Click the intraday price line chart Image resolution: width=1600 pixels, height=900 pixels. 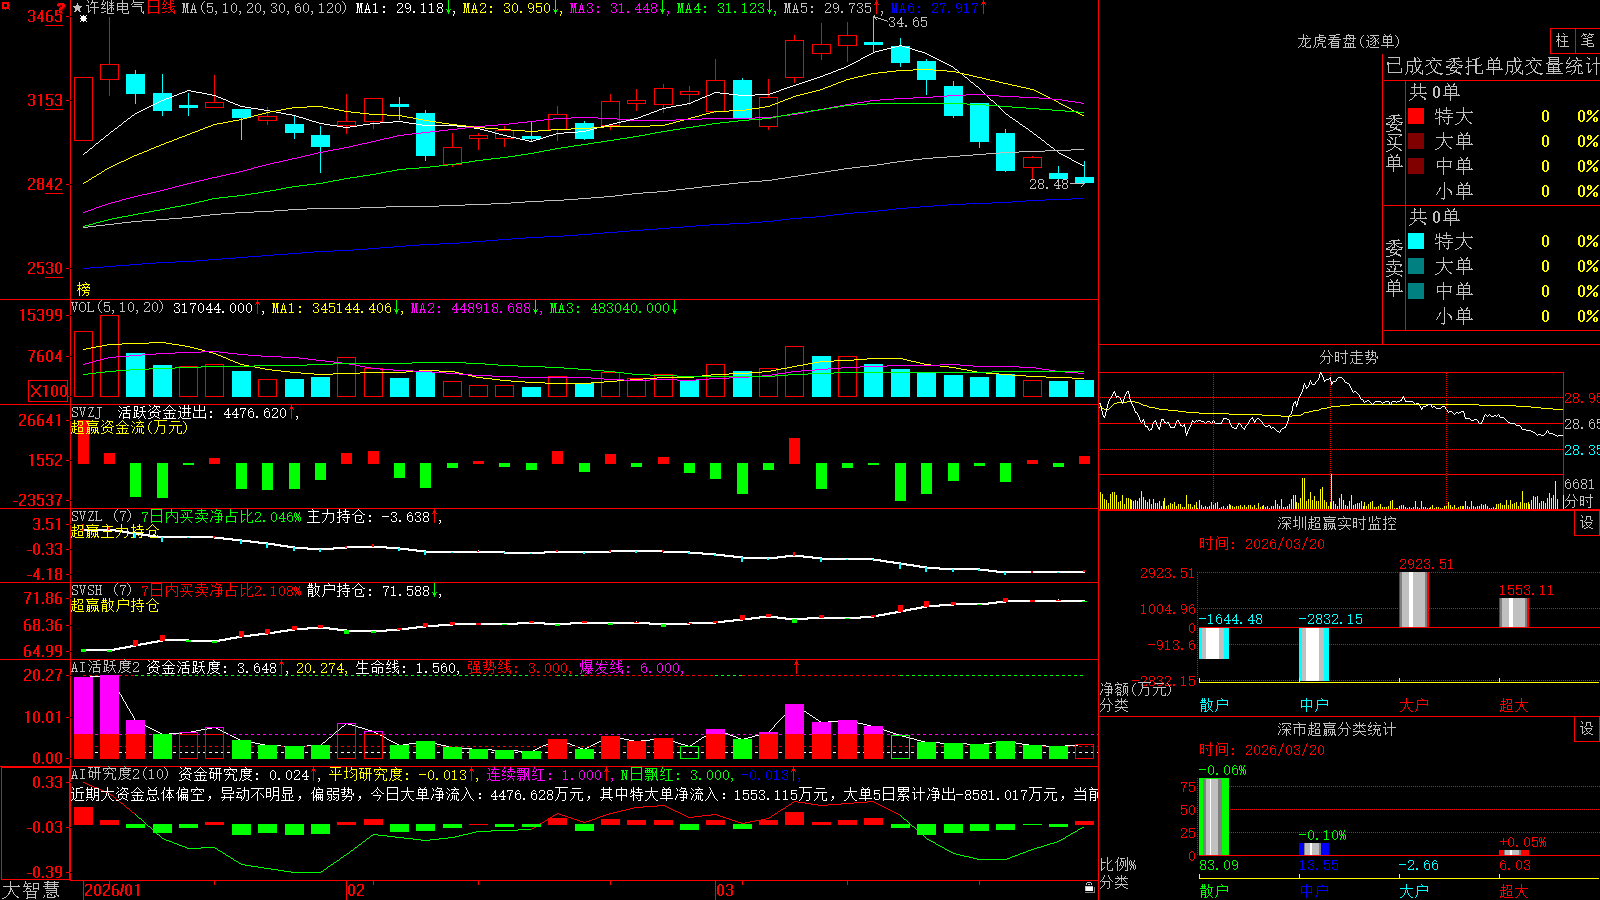coord(1331,424)
